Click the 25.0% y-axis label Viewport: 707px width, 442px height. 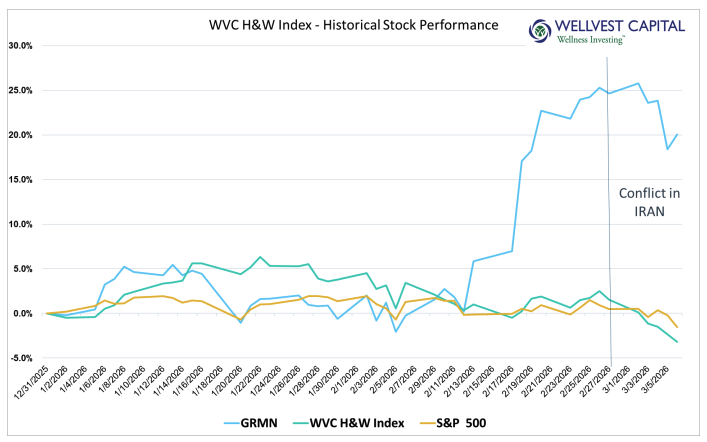pos(22,91)
